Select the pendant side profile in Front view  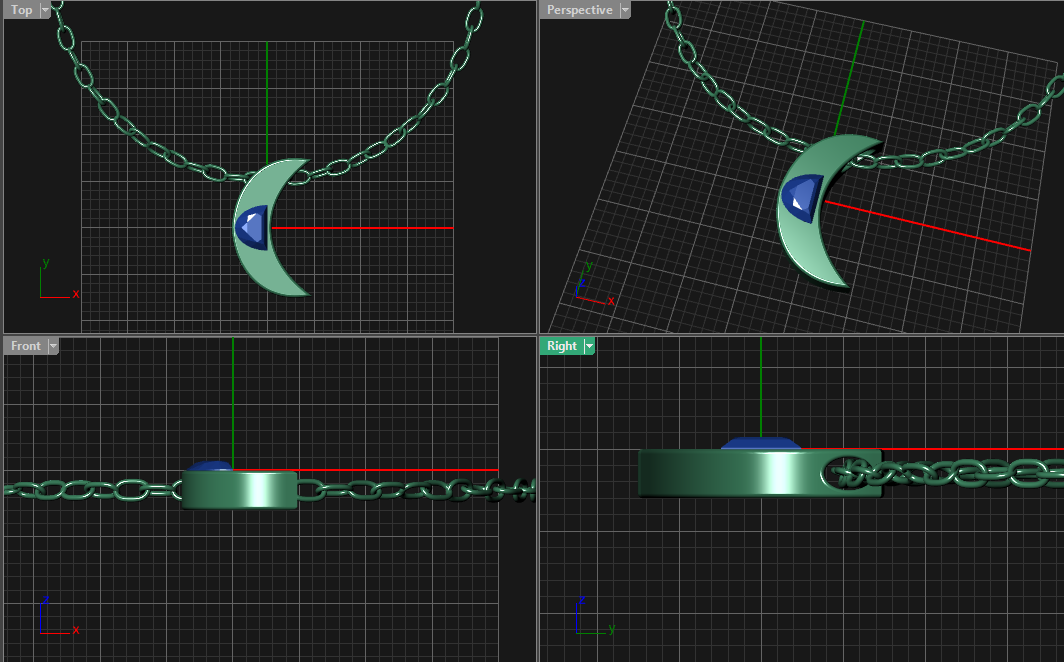(240, 489)
